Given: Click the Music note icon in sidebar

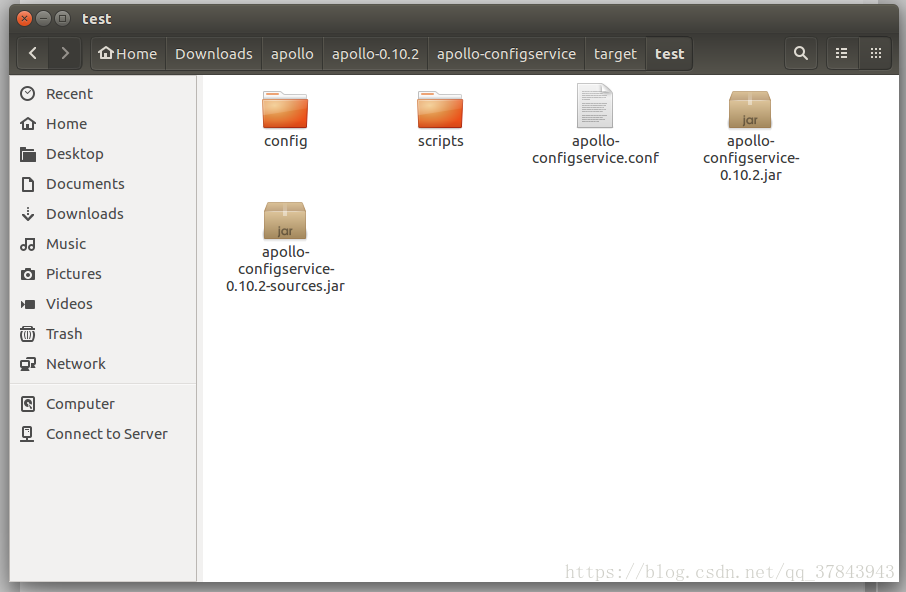Looking at the screenshot, I should [x=28, y=244].
